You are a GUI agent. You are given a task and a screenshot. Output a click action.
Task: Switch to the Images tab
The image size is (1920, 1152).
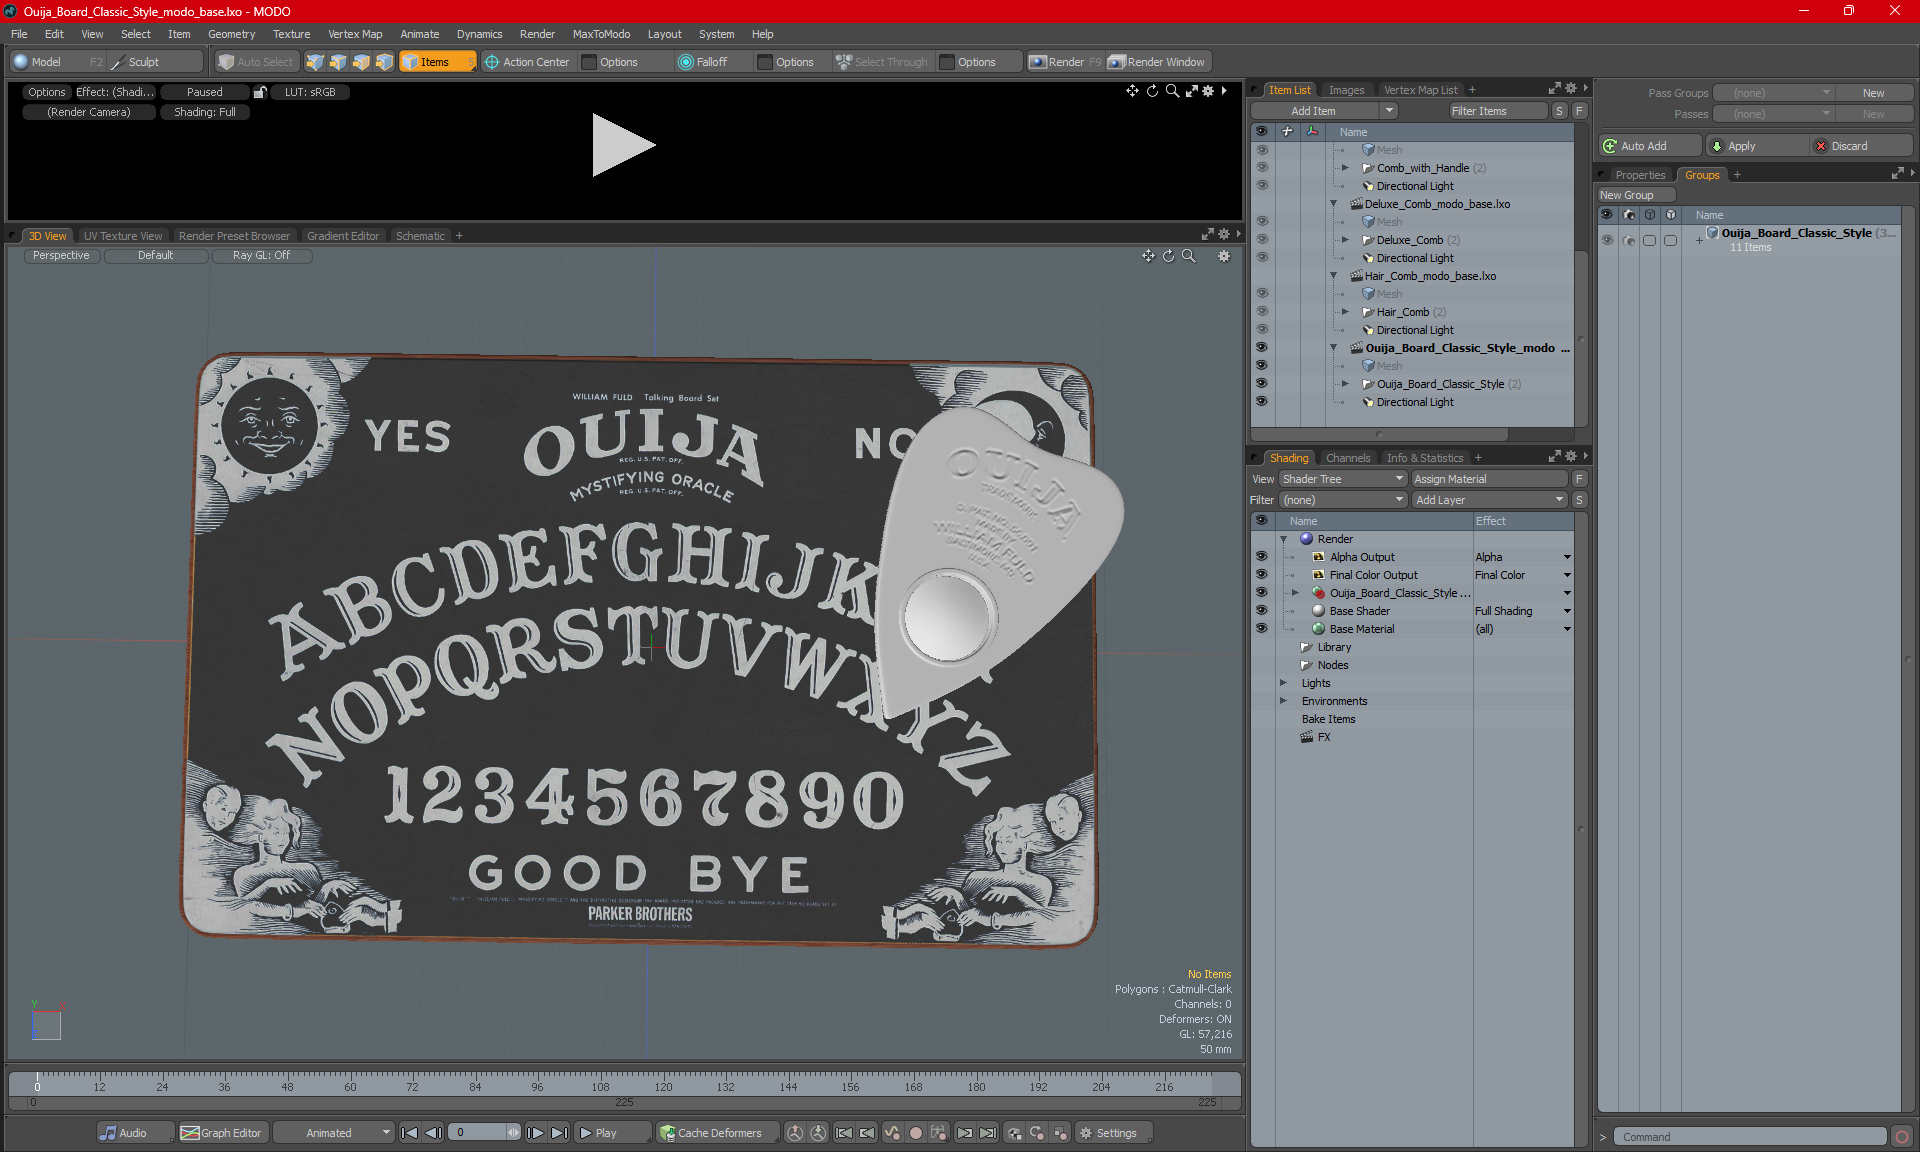click(1346, 90)
